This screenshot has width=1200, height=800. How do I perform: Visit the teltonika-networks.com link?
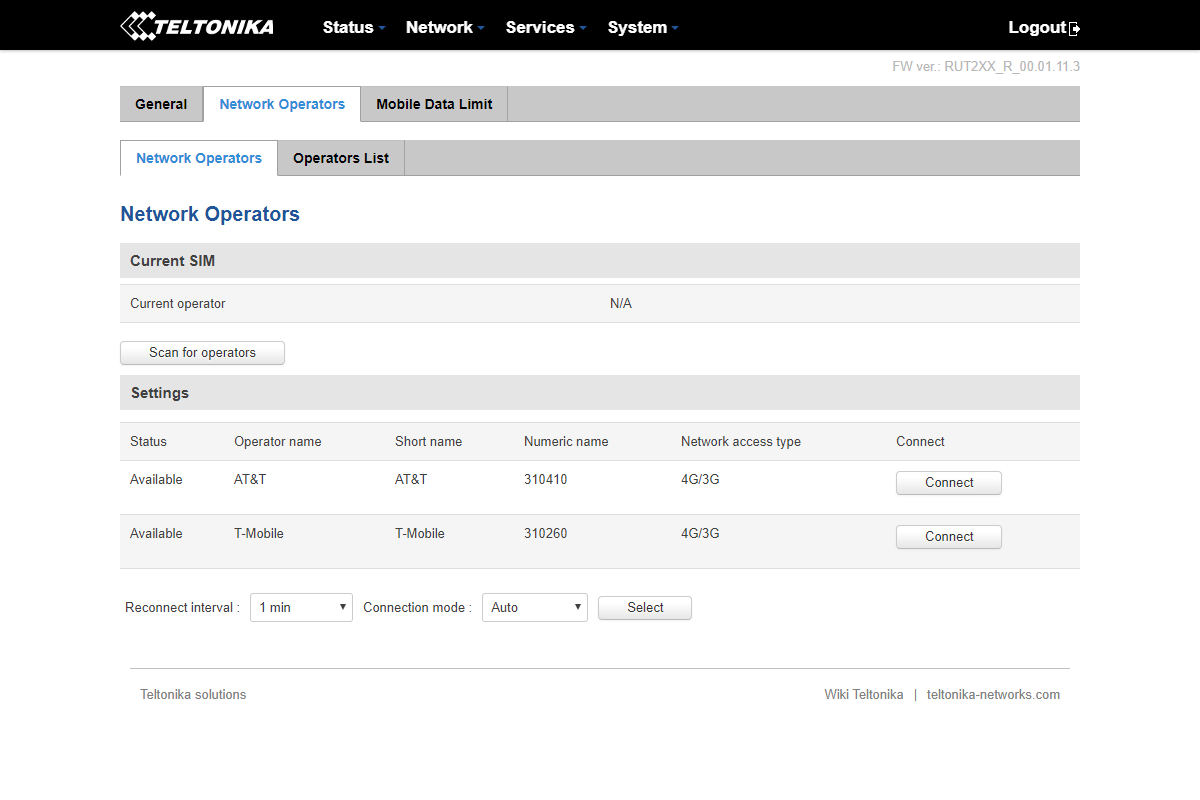(x=993, y=694)
